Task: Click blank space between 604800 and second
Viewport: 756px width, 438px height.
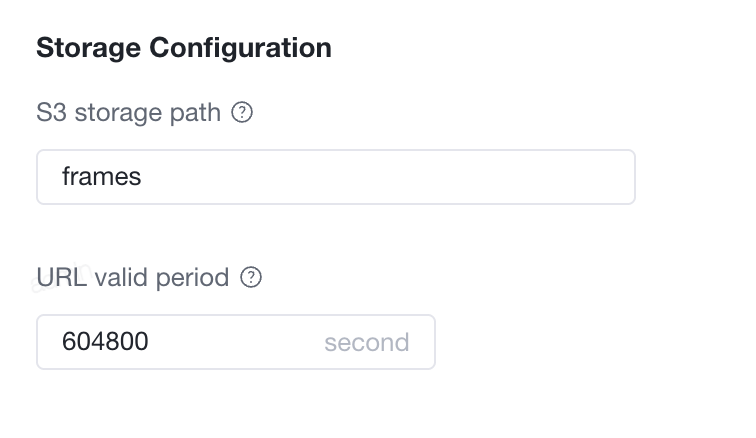Action: [236, 342]
